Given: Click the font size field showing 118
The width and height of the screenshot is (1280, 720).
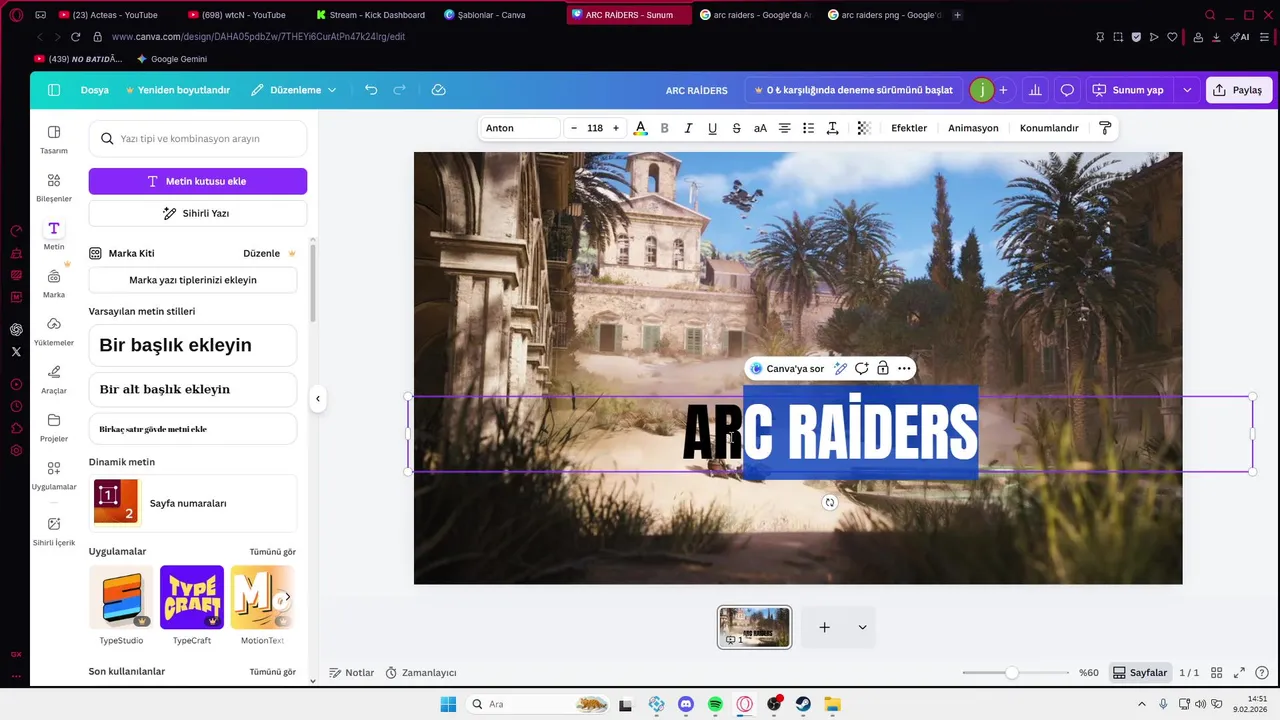Looking at the screenshot, I should [595, 128].
